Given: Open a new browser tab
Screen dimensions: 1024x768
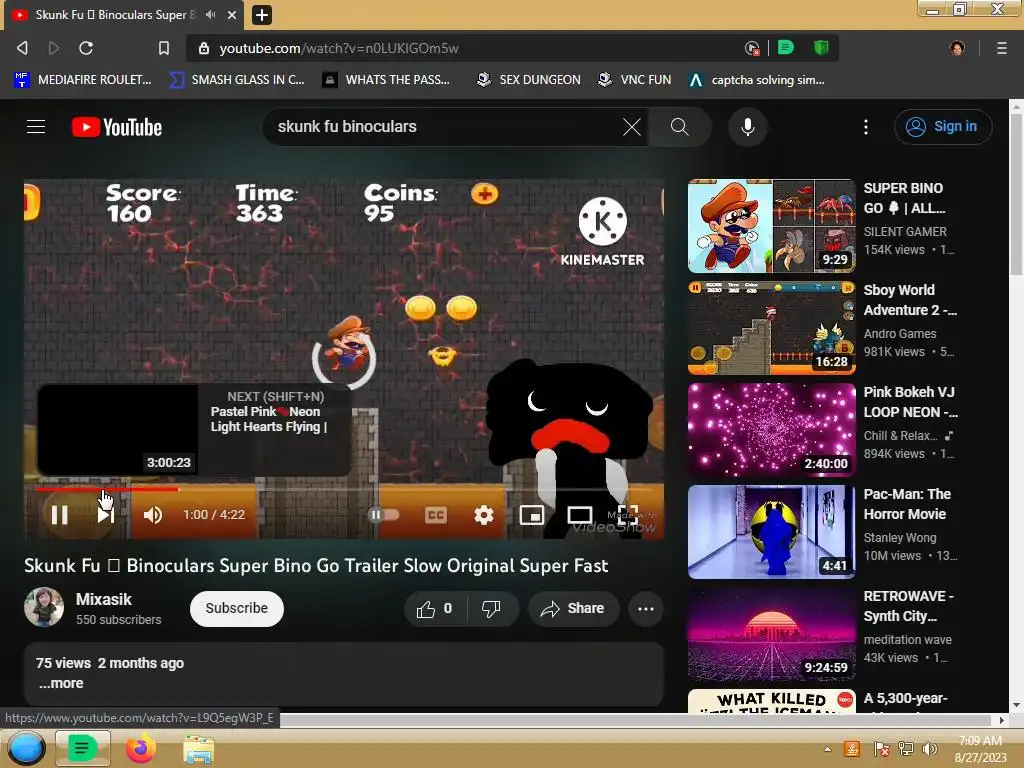Looking at the screenshot, I should (x=261, y=14).
